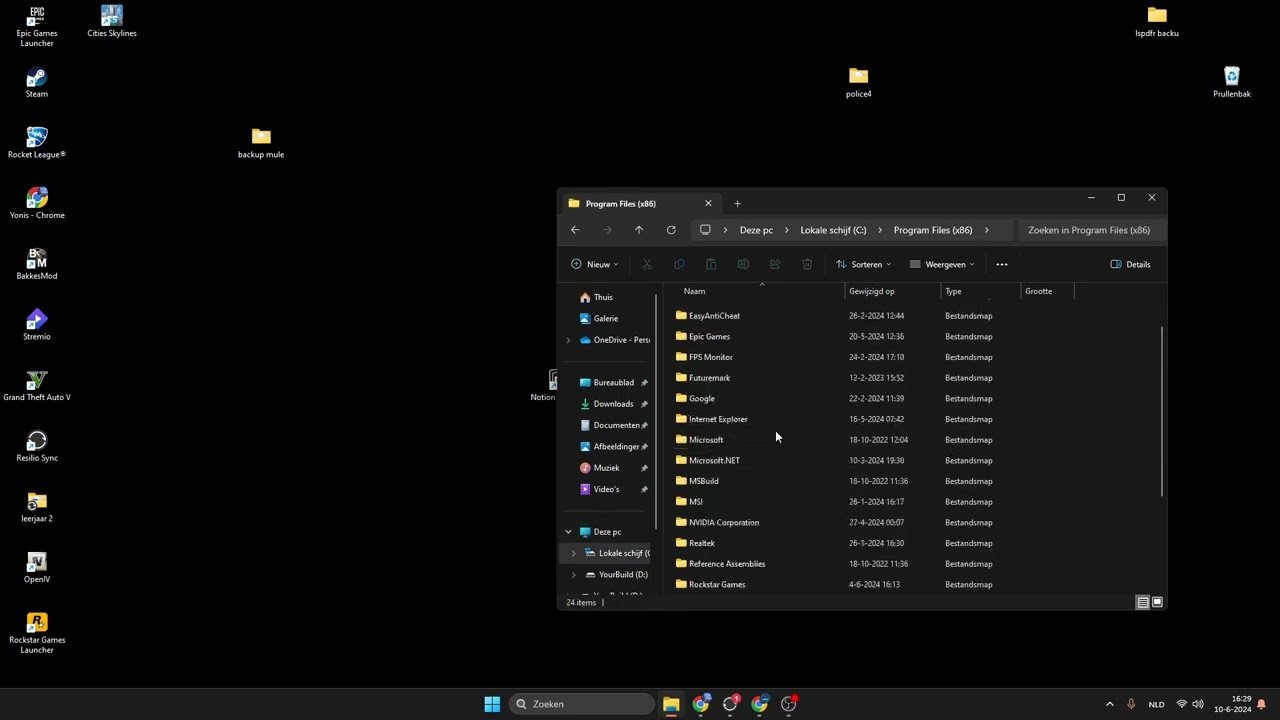The height and width of the screenshot is (720, 1280).
Task: Select the Rockstar Games Launcher desktop icon
Action: coord(37,633)
